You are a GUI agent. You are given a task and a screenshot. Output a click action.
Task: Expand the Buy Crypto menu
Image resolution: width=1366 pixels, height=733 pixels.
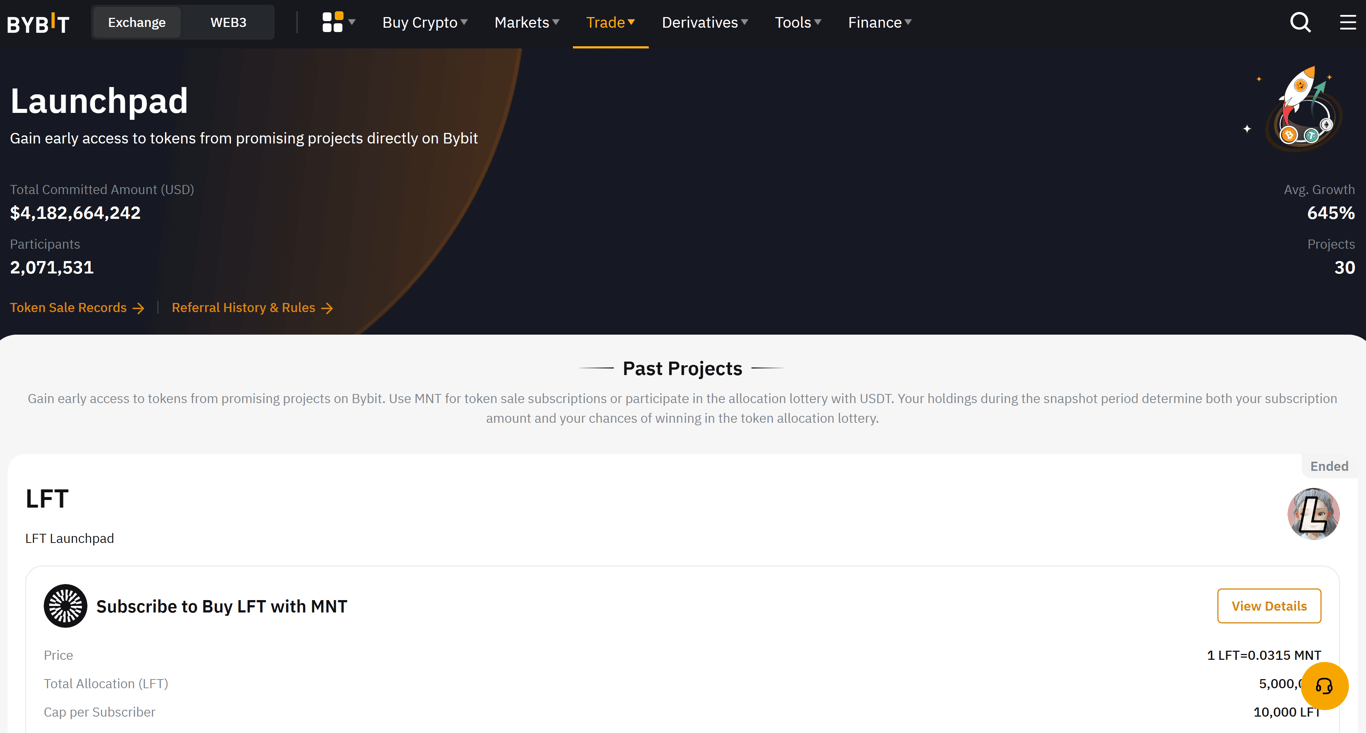[x=425, y=22]
